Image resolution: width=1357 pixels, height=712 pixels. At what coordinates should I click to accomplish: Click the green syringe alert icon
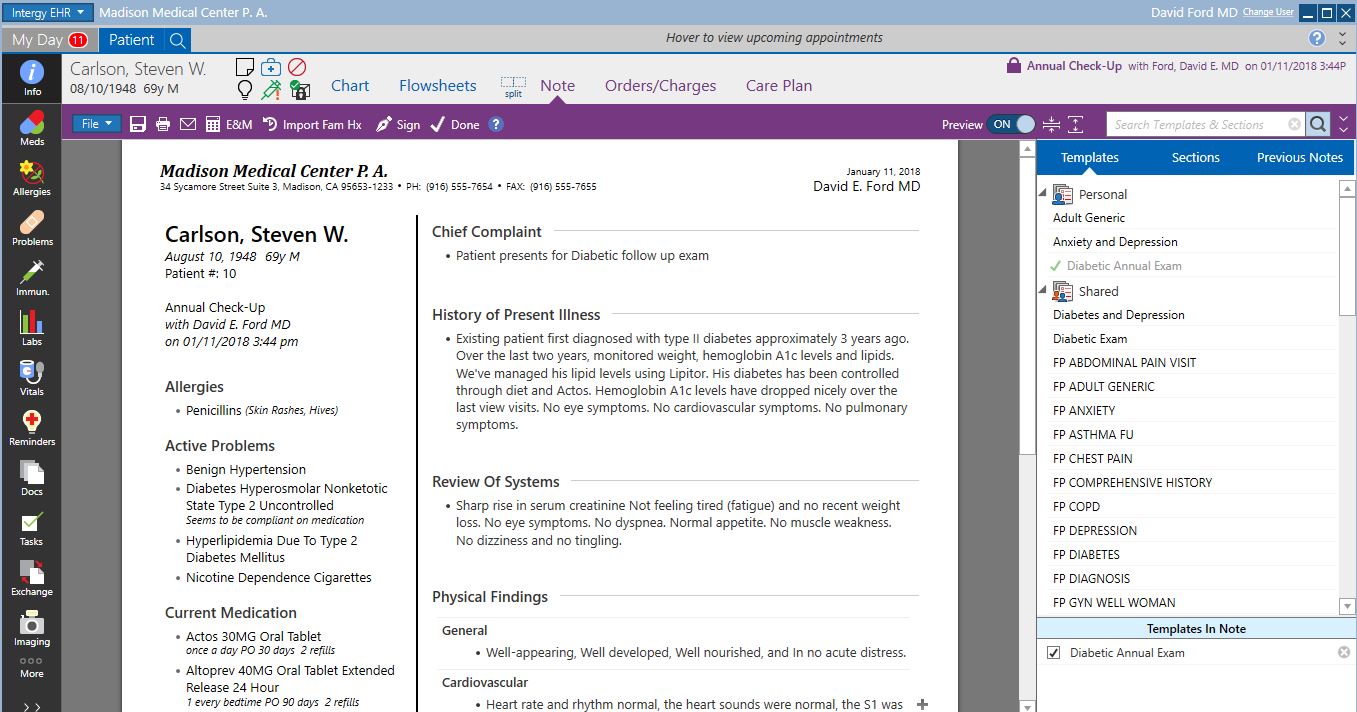pos(271,90)
